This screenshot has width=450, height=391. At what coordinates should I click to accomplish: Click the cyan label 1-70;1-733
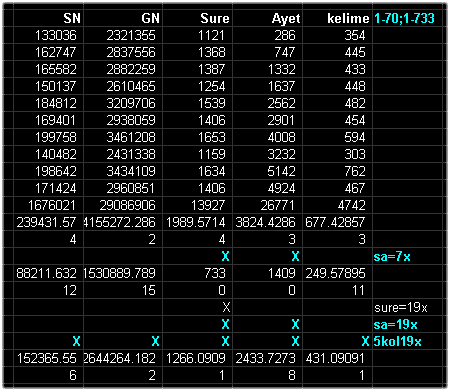404,18
